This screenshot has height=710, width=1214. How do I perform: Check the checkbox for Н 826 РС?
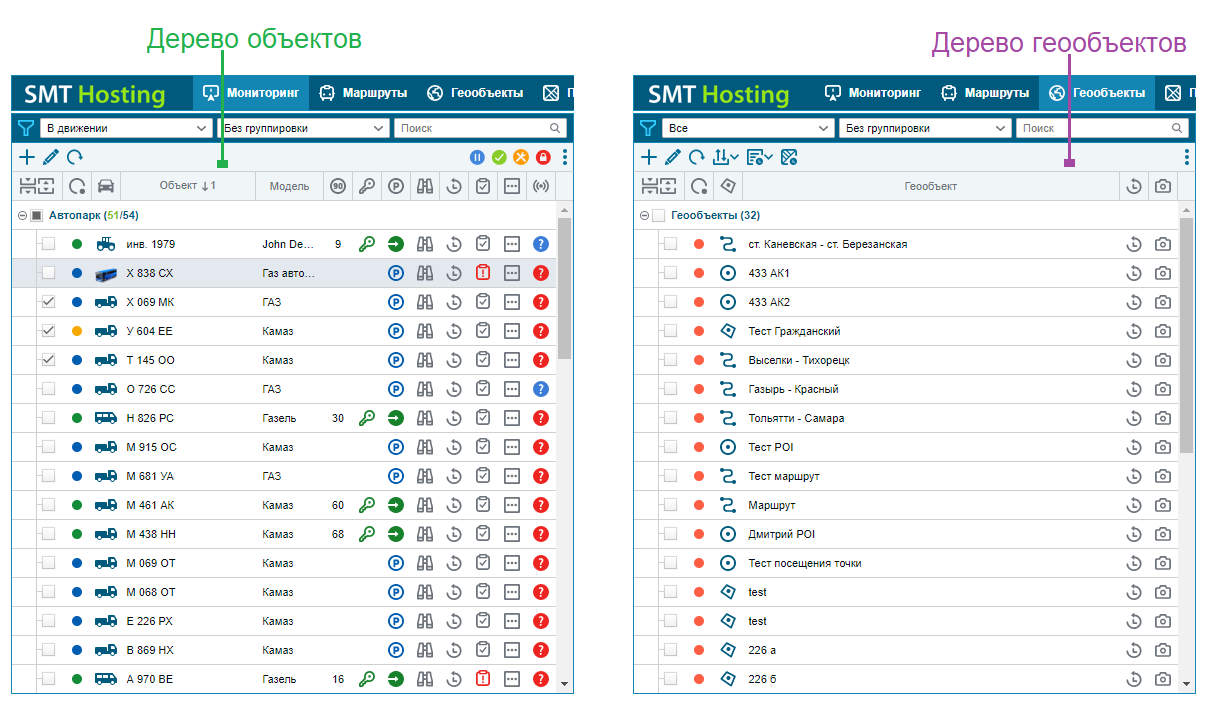(48, 418)
